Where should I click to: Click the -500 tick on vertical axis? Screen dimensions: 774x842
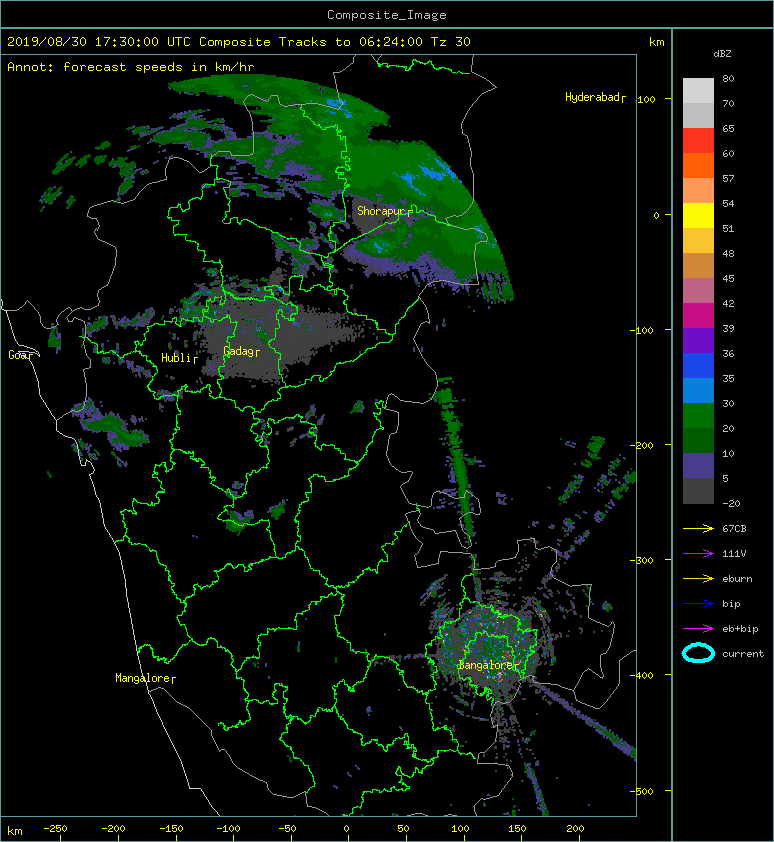642,792
